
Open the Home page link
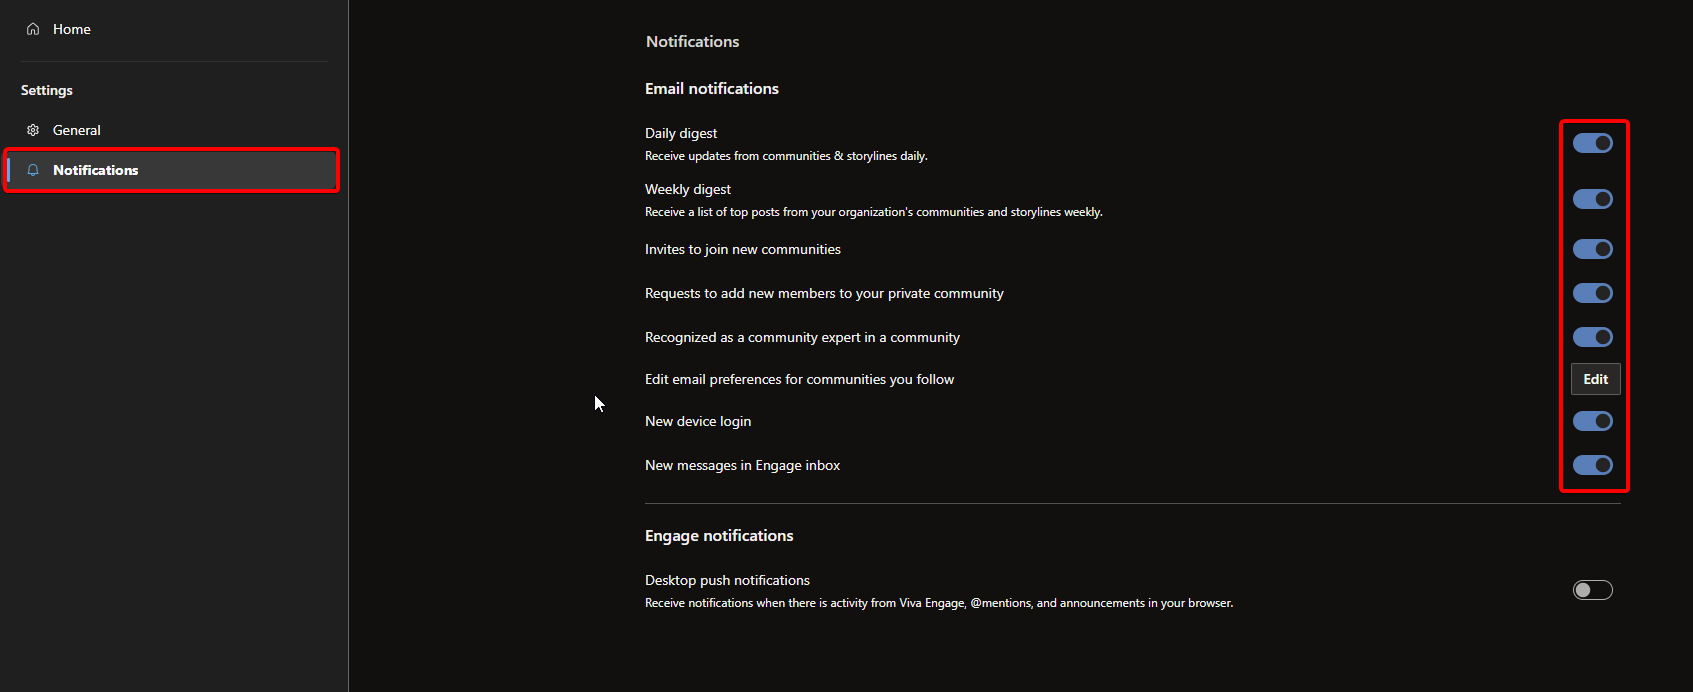click(71, 29)
